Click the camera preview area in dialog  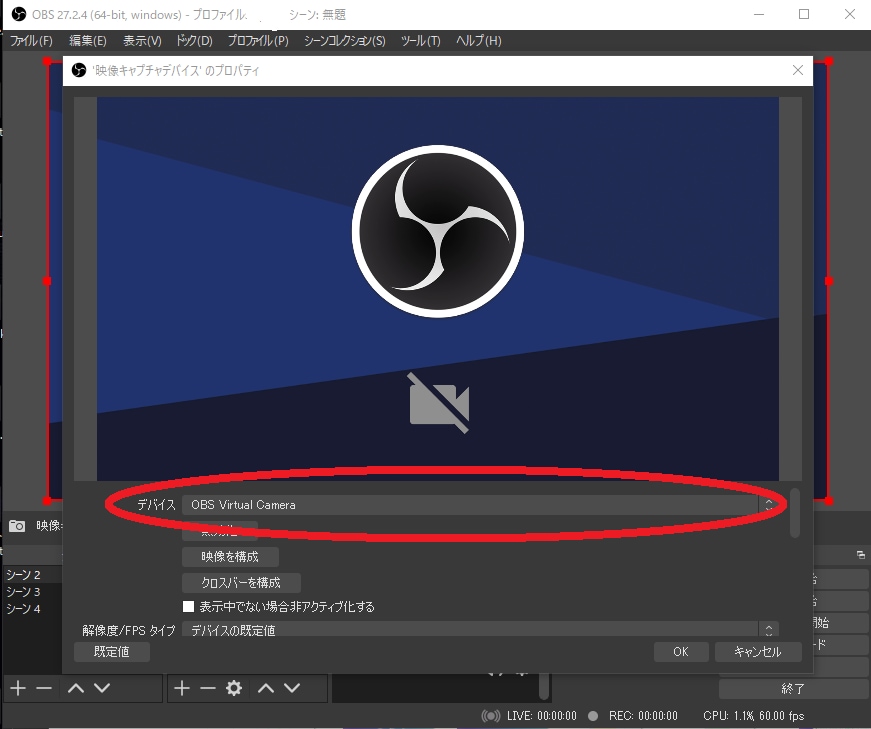click(438, 288)
